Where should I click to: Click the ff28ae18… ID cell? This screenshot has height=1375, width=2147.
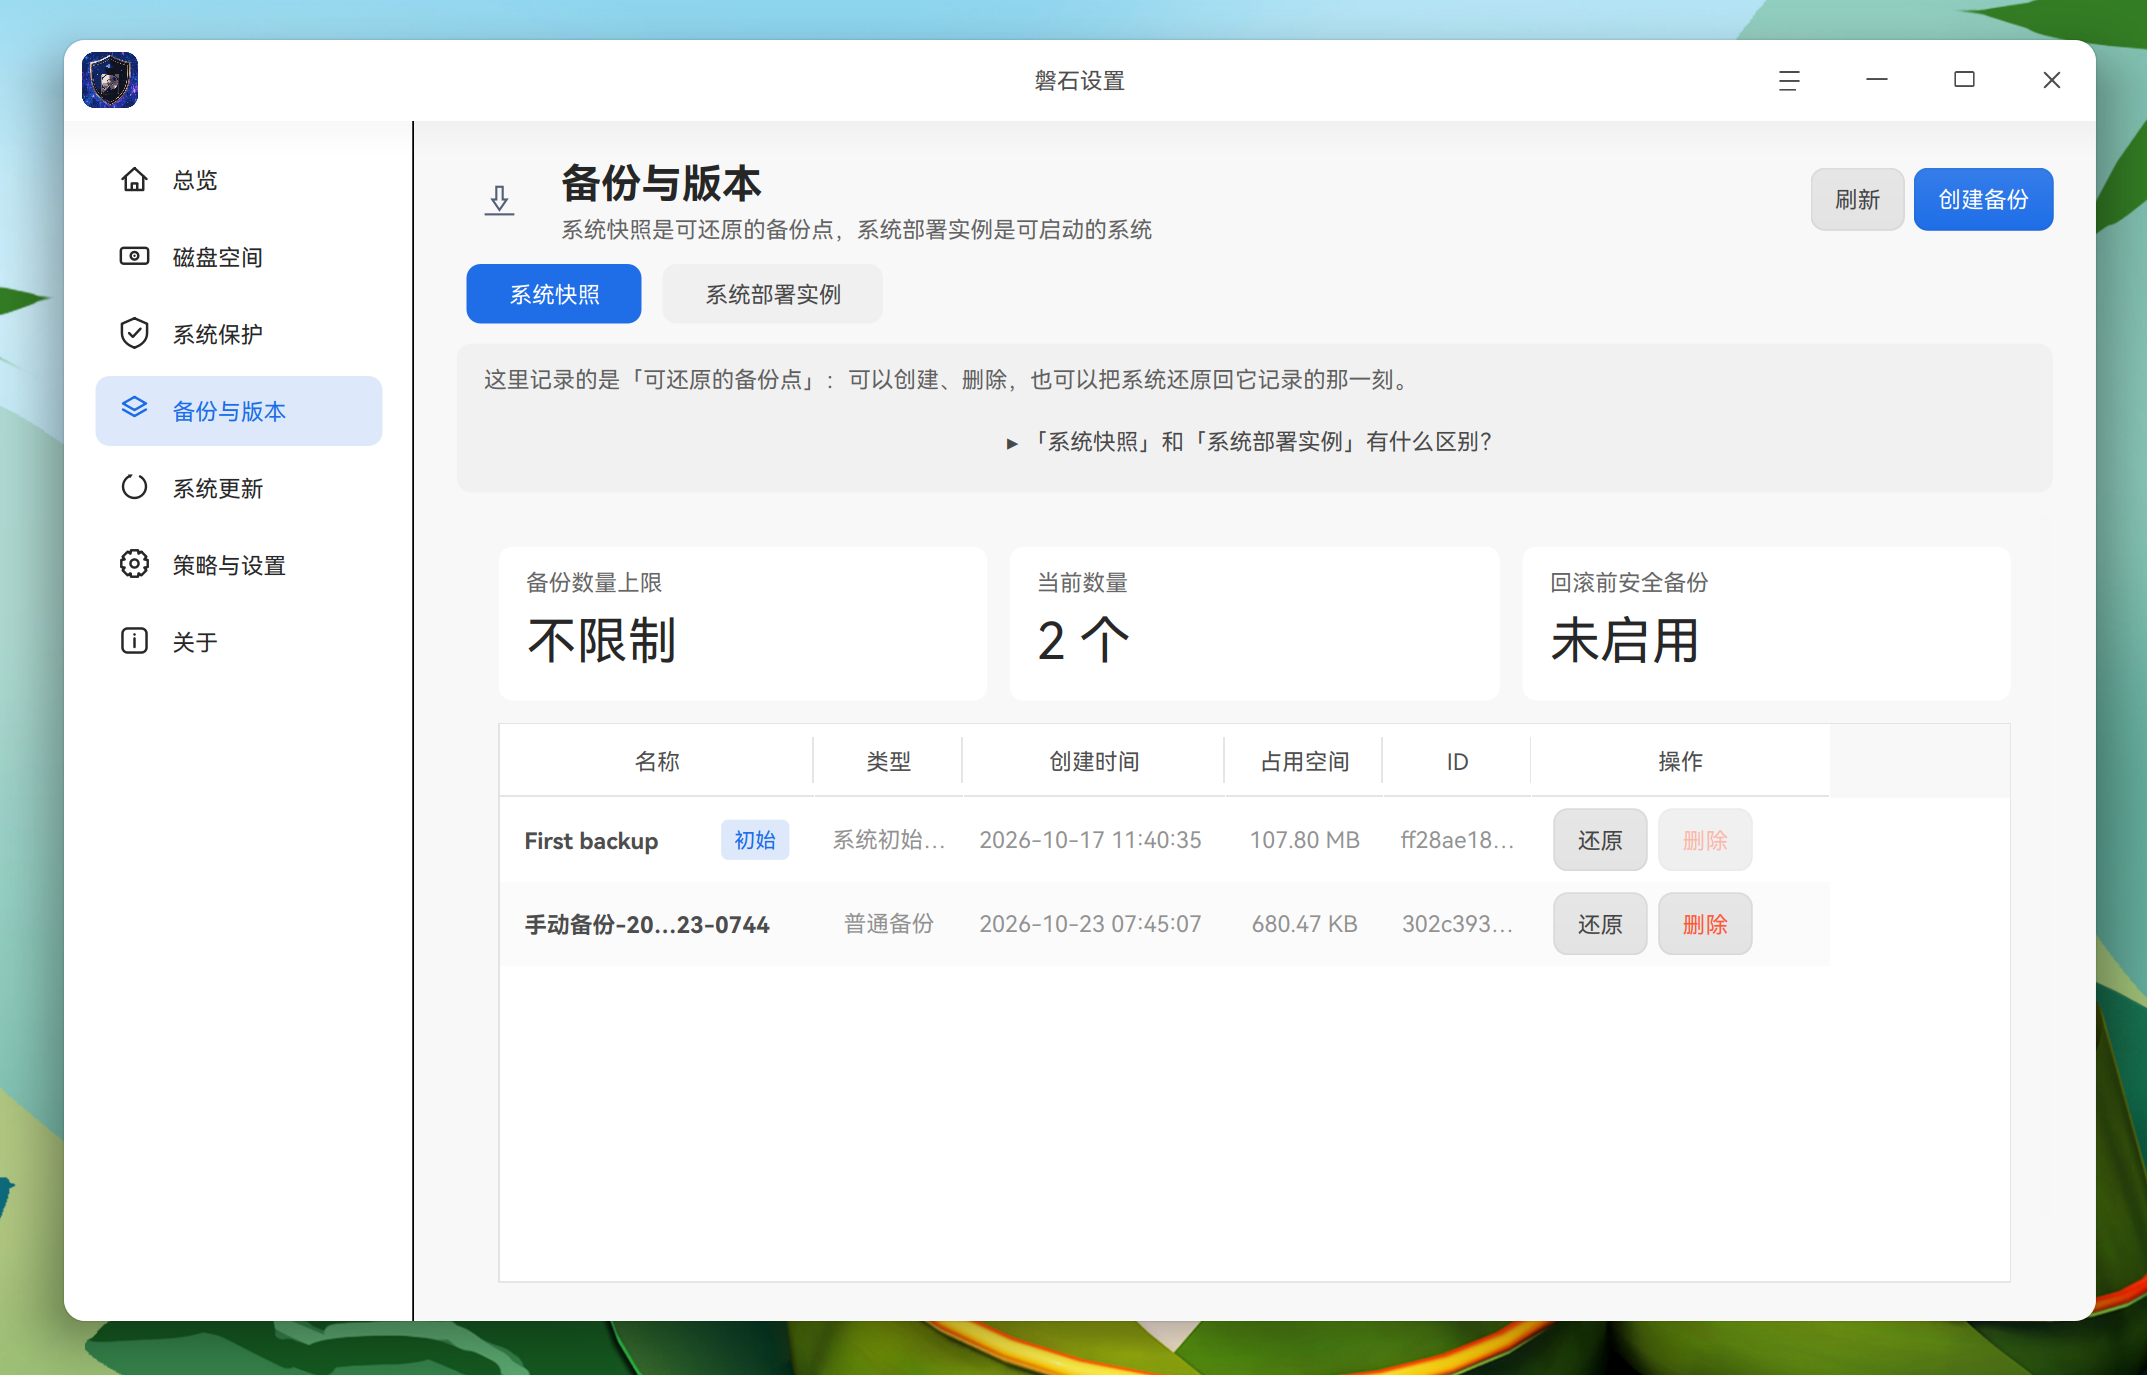pos(1457,840)
